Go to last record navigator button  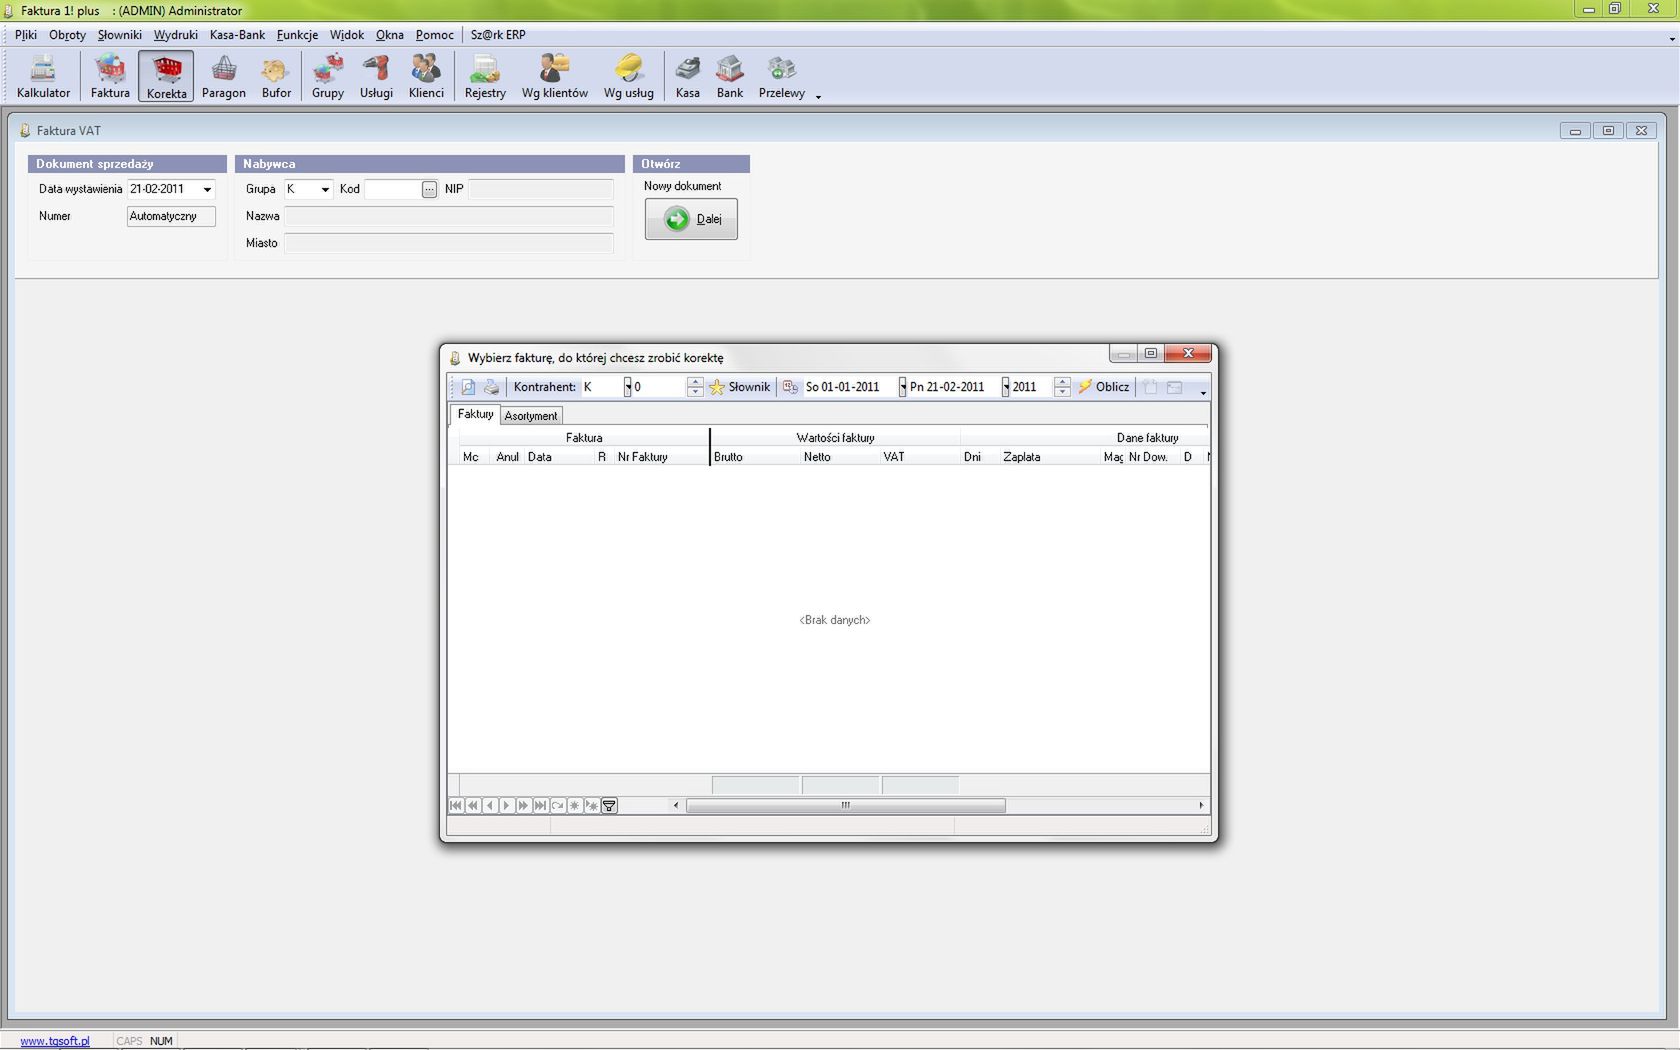(x=540, y=805)
